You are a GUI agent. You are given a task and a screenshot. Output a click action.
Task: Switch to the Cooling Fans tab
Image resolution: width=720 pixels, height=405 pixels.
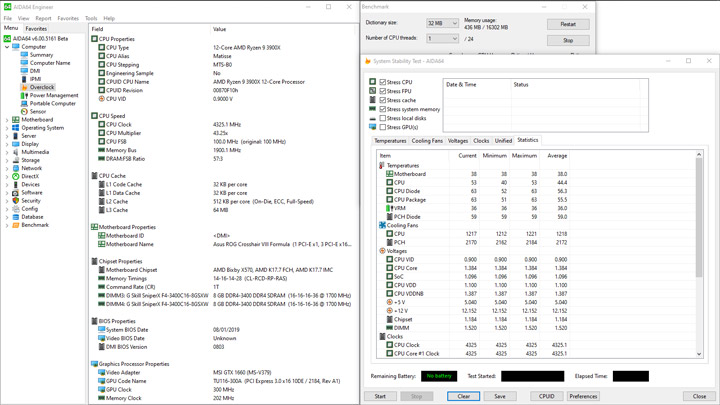pos(427,141)
